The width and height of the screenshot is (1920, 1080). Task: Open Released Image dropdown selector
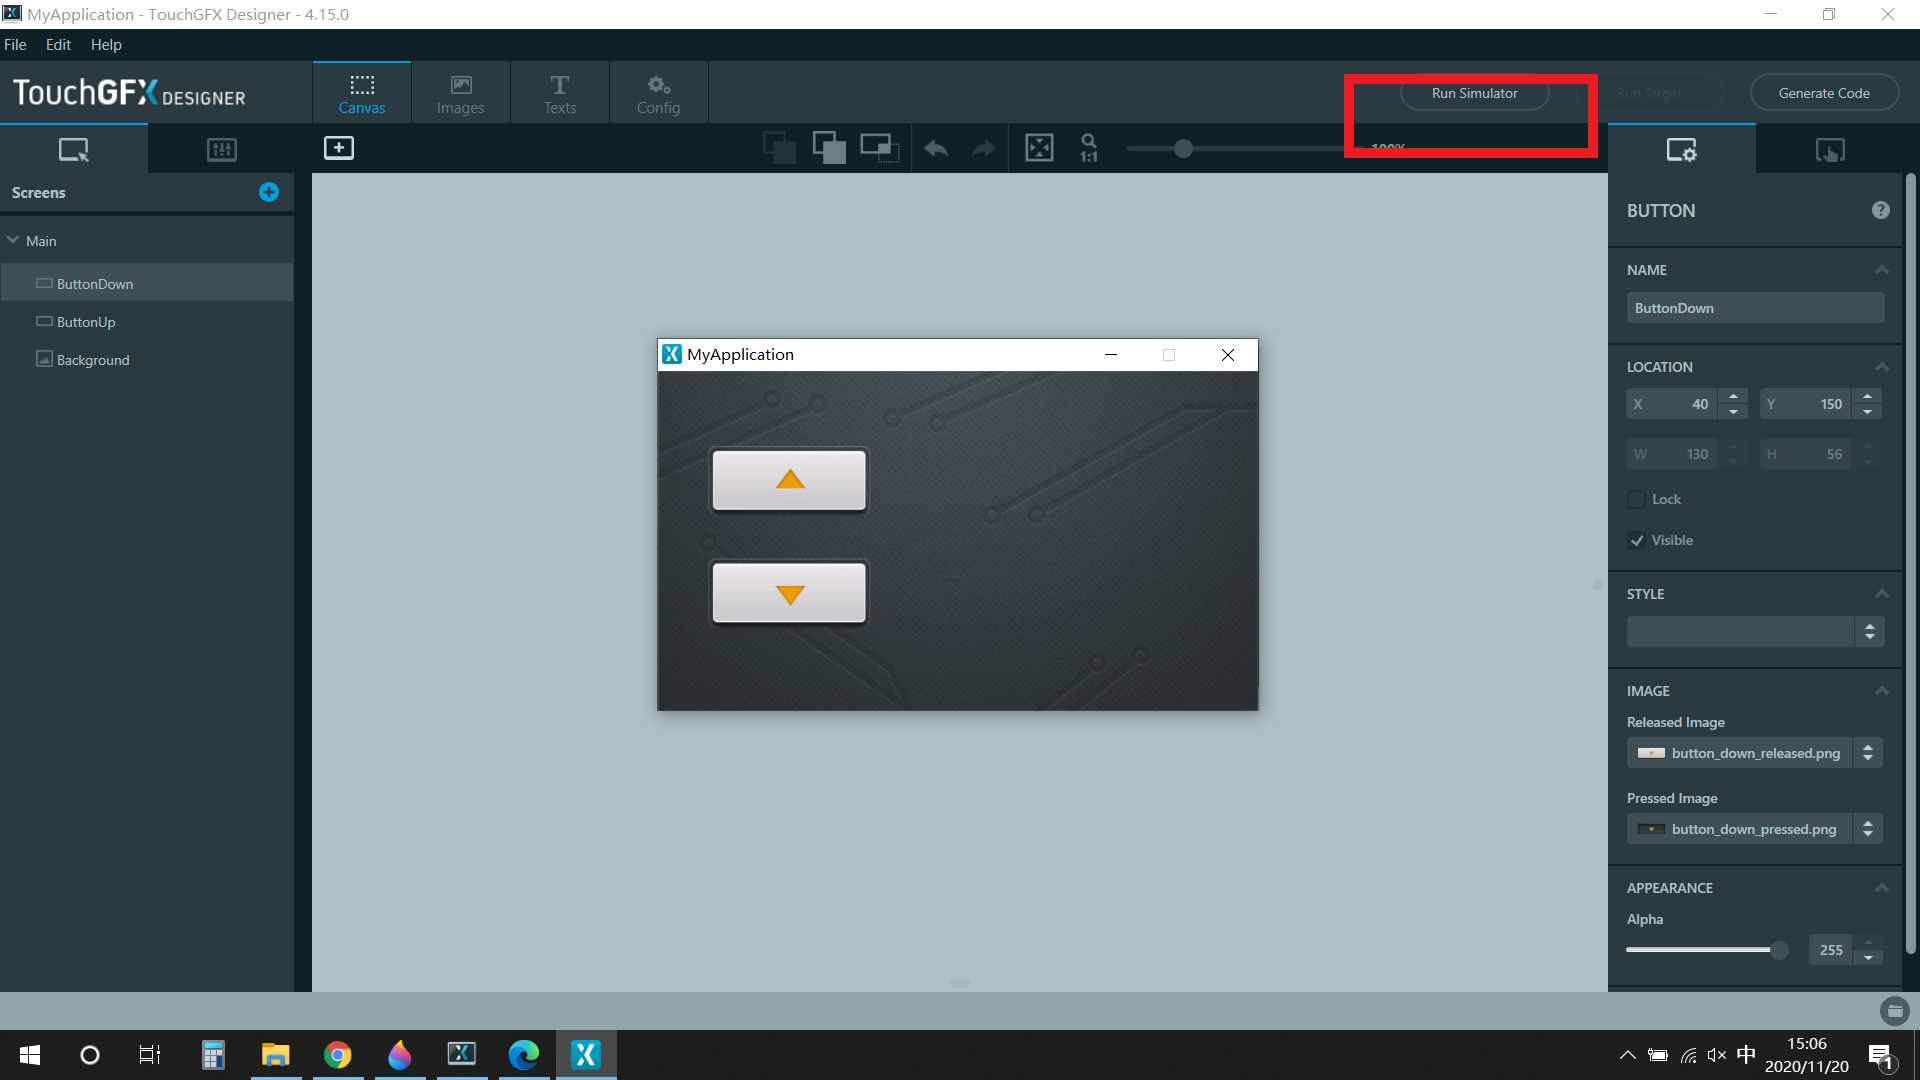click(1867, 753)
